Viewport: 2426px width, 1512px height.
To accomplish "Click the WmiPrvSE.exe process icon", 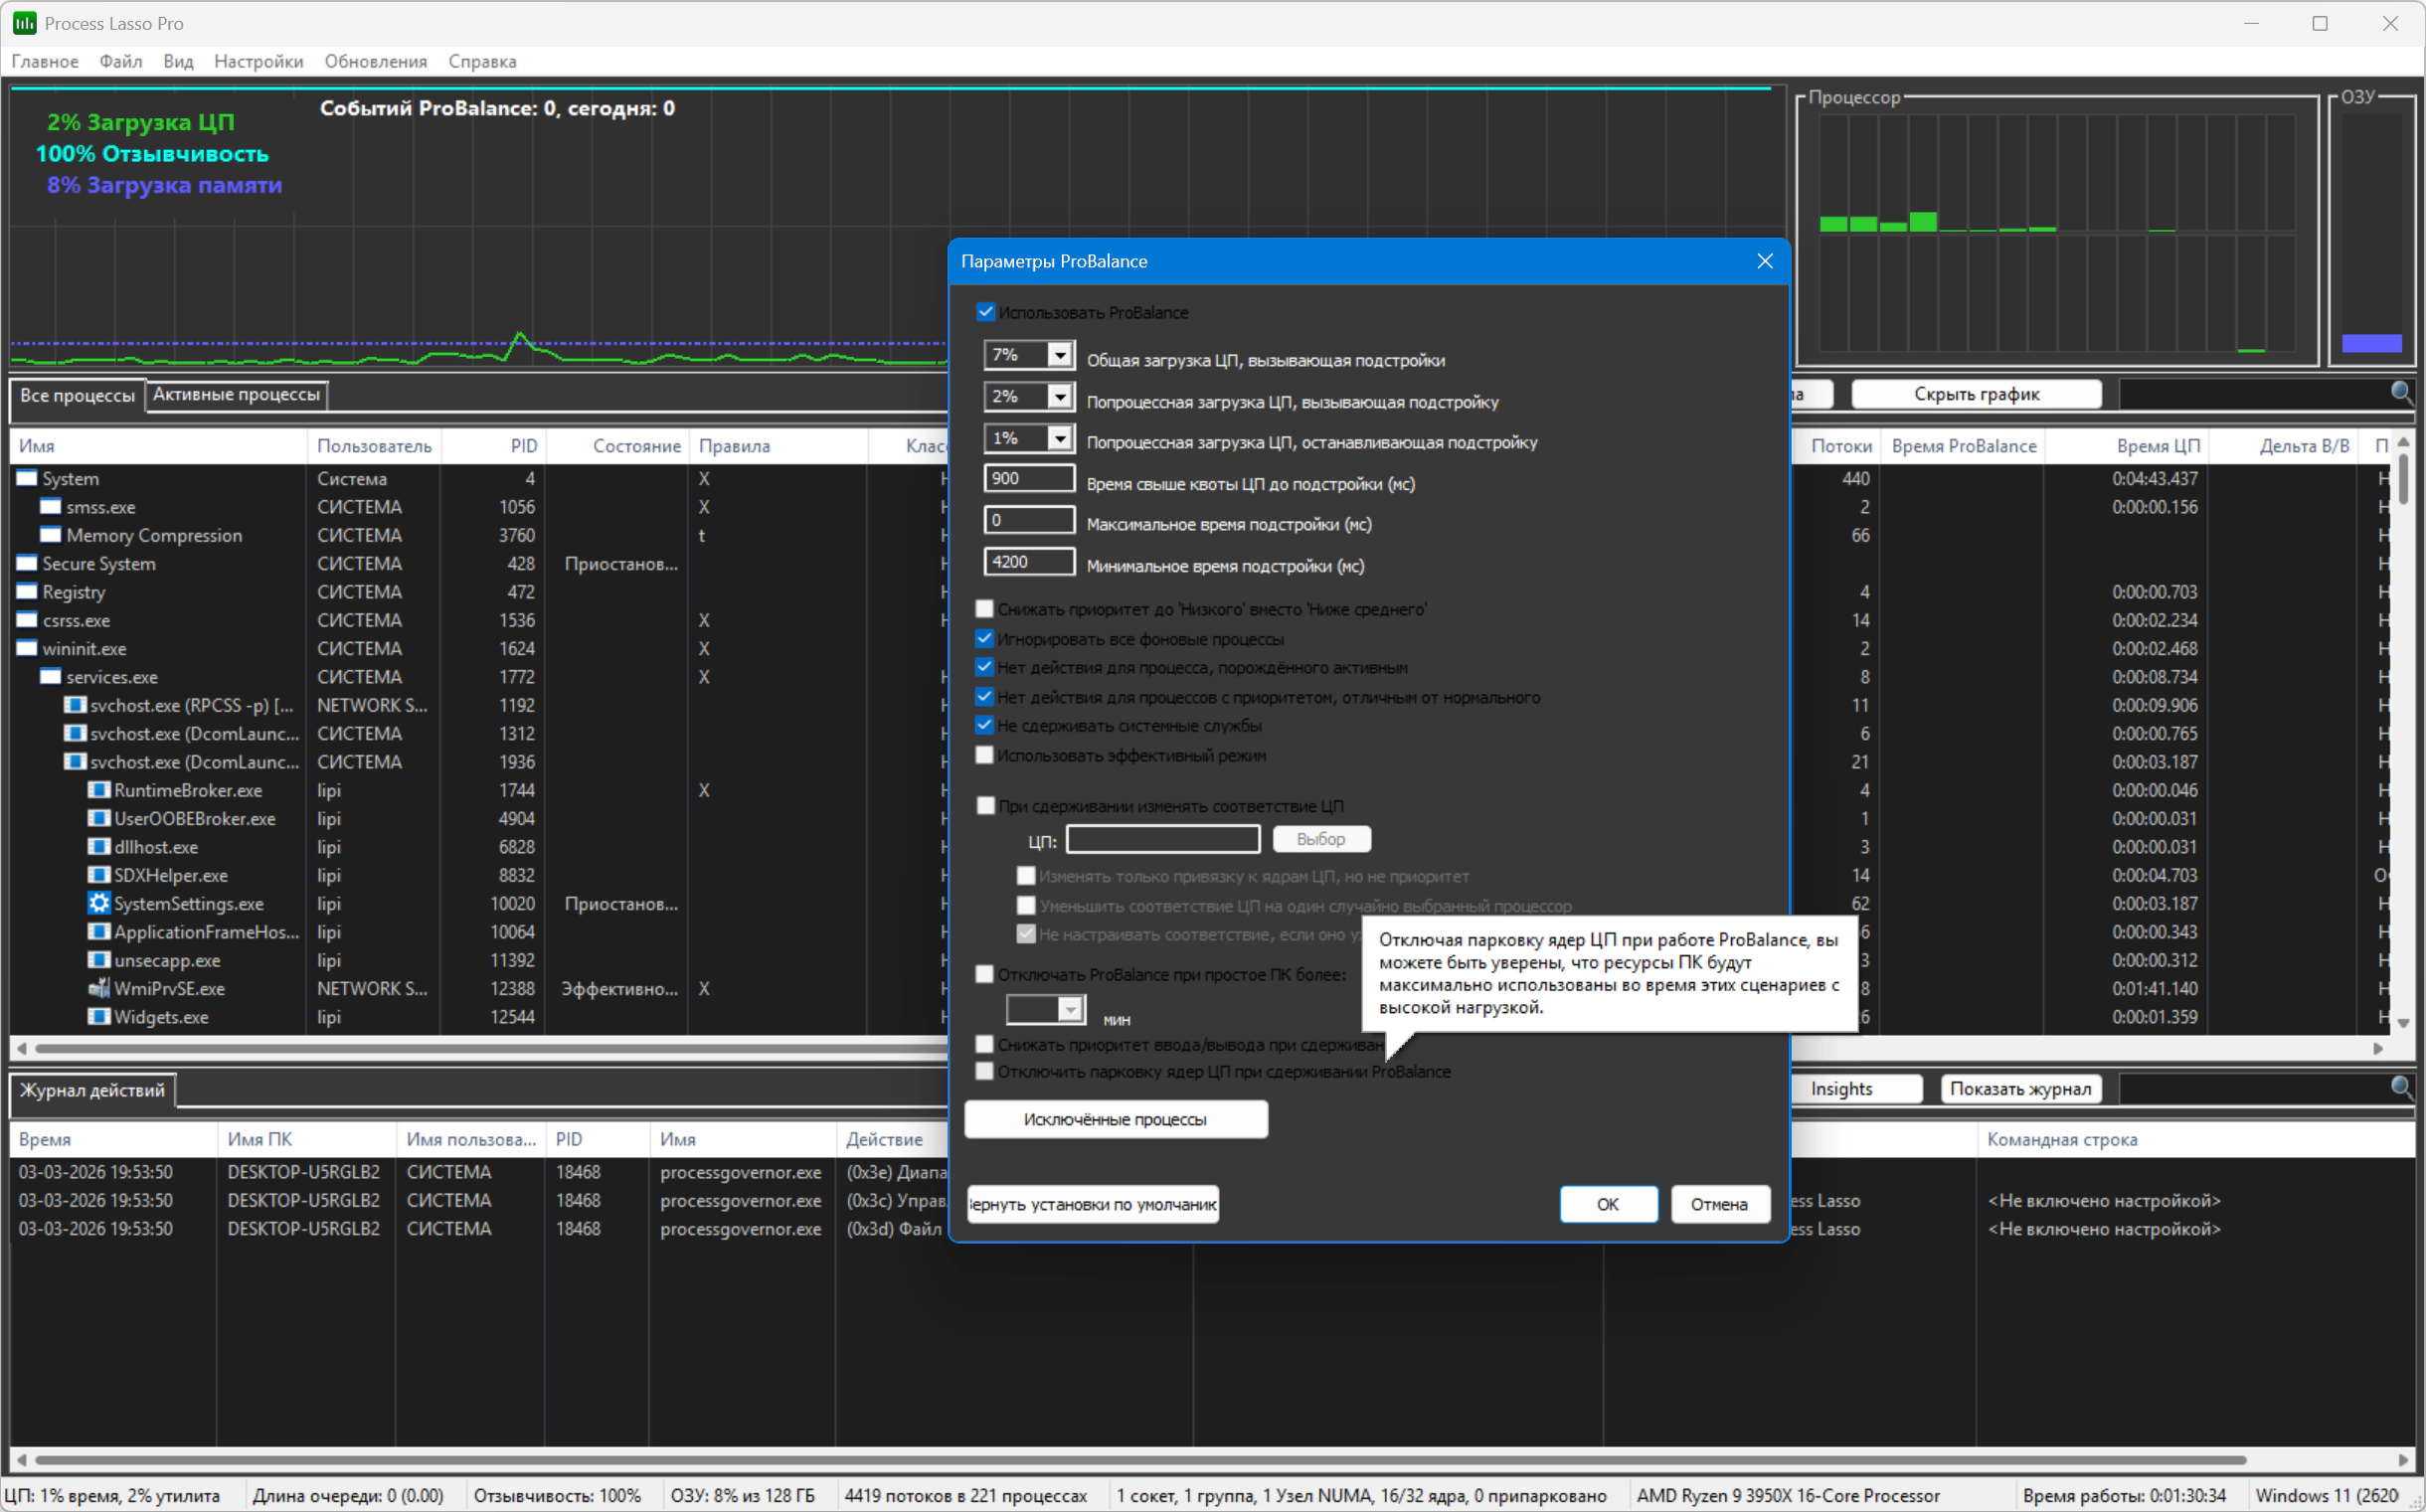I will [98, 988].
